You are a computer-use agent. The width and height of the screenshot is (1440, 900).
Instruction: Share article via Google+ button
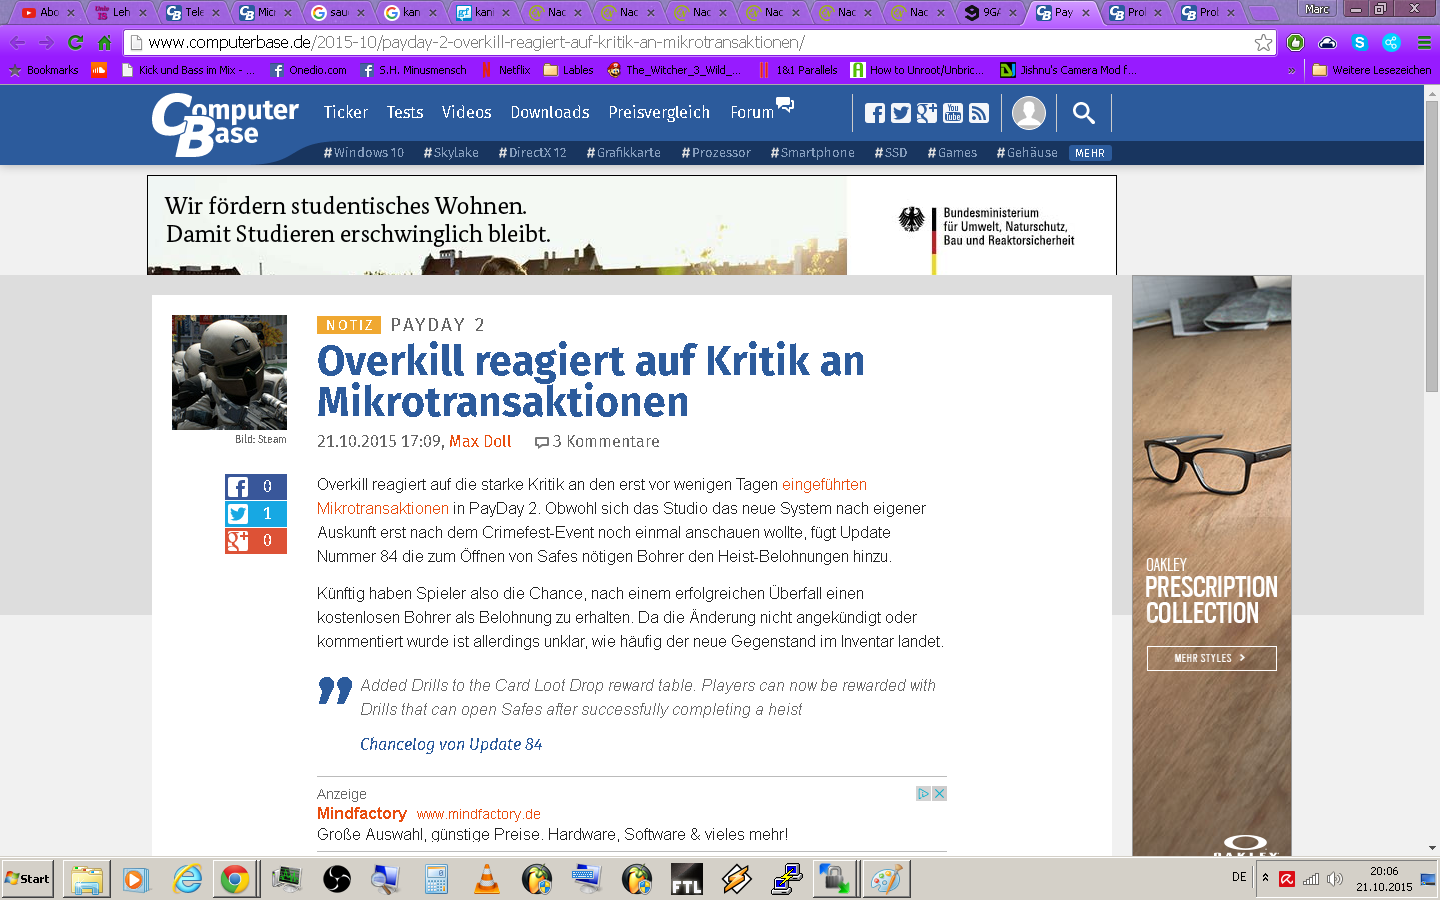point(256,541)
